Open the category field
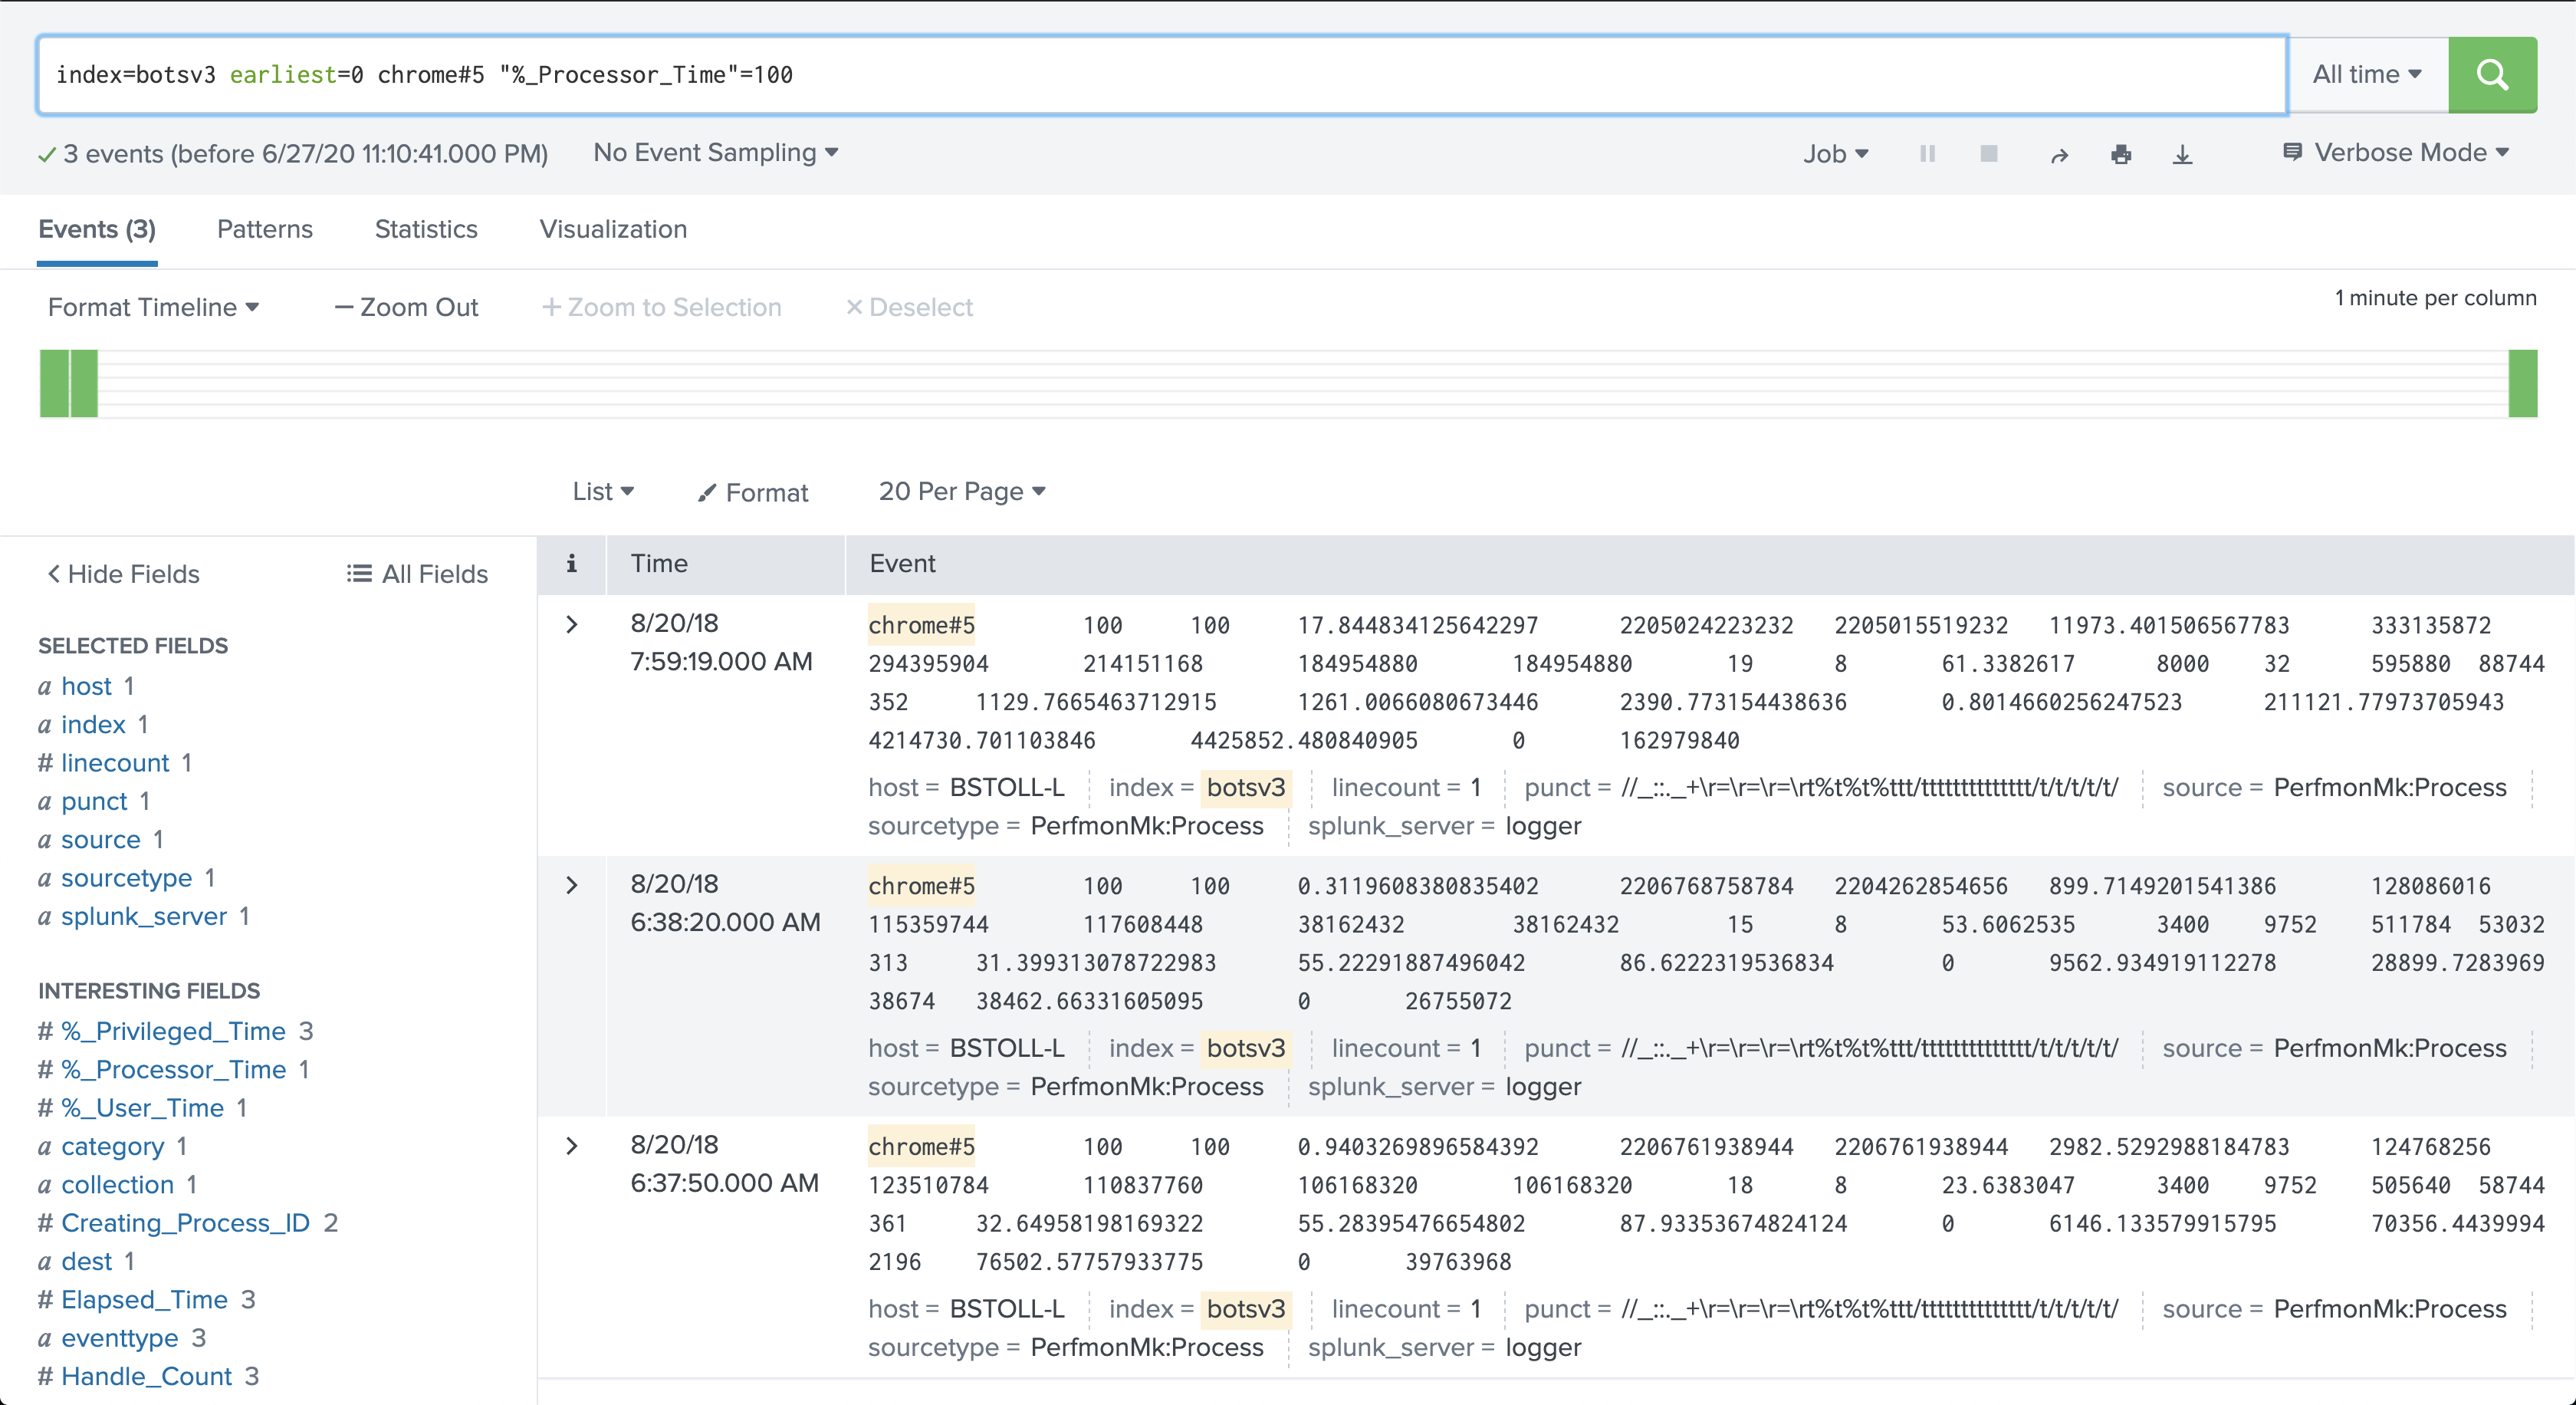The height and width of the screenshot is (1405, 2576). click(113, 1146)
